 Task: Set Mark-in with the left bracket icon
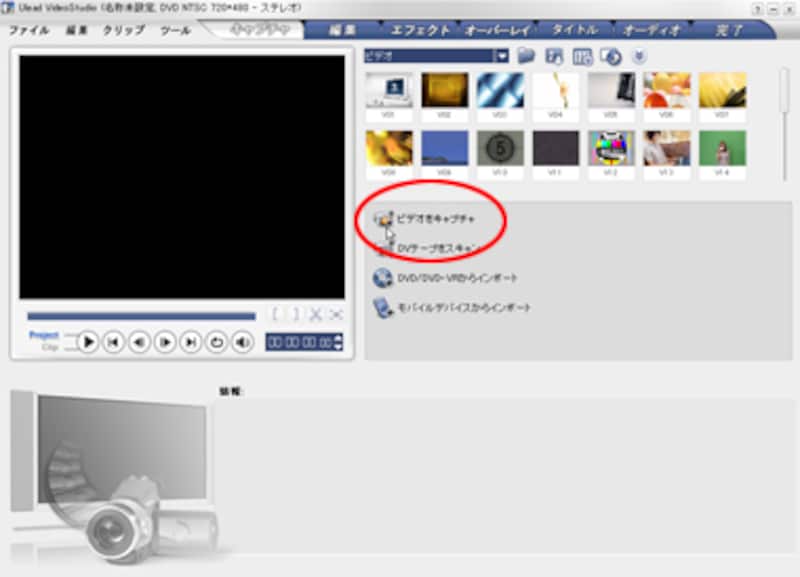[x=276, y=314]
